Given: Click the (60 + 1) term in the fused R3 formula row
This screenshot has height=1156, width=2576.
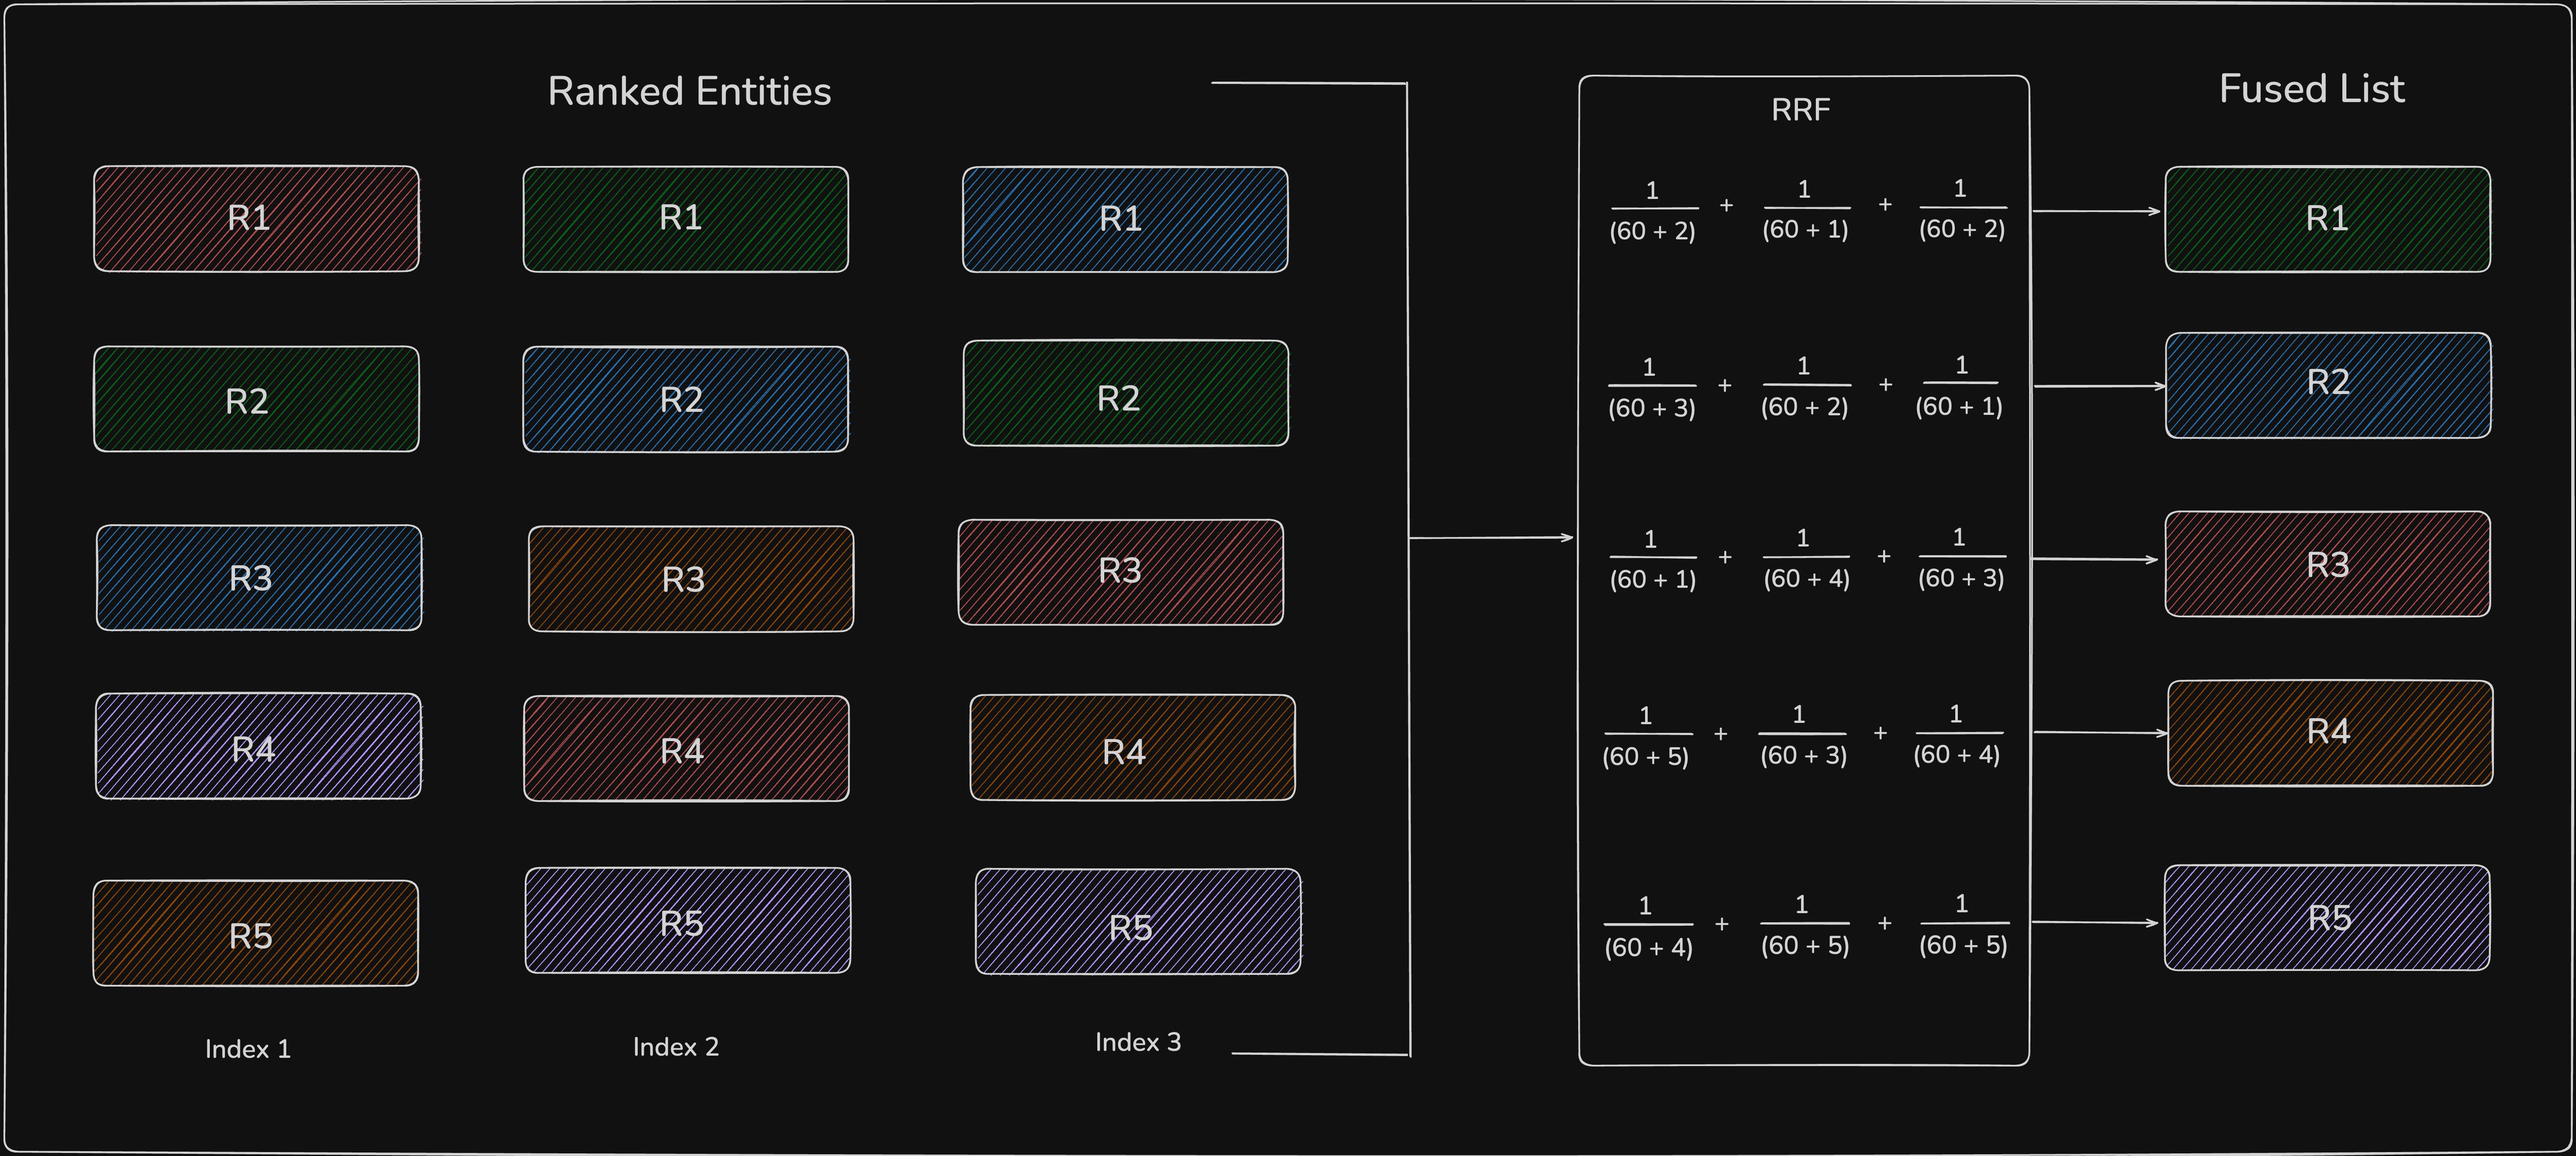Looking at the screenshot, I should (x=1652, y=580).
